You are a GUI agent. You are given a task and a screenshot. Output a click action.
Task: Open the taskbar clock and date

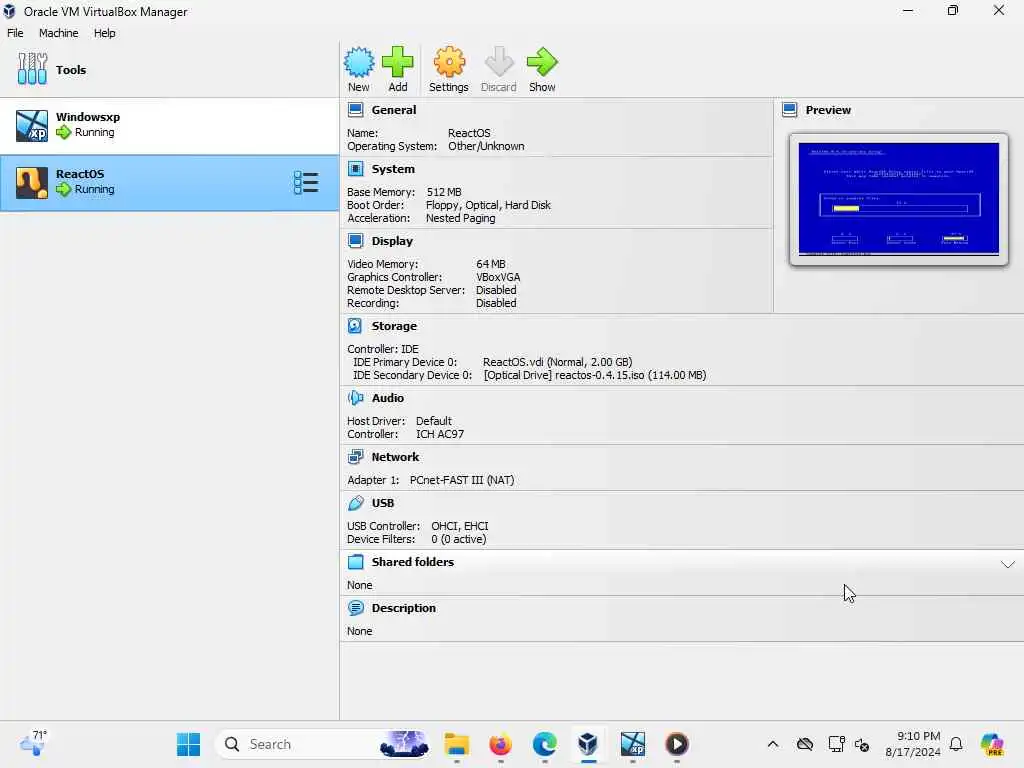[913, 744]
